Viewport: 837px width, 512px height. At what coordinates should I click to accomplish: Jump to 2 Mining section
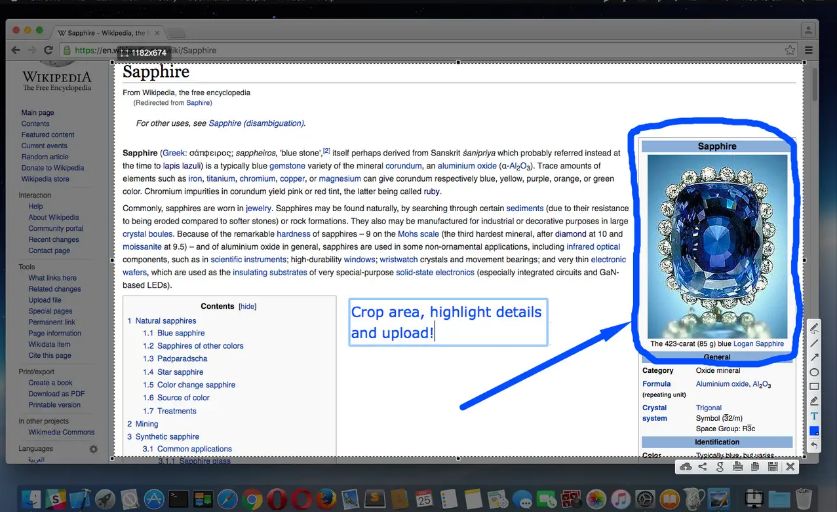[143, 424]
